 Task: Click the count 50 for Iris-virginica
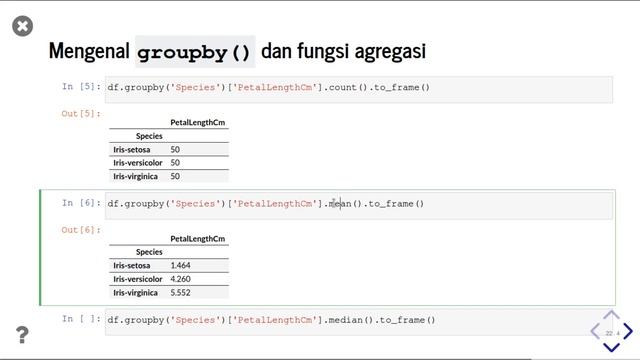(175, 176)
